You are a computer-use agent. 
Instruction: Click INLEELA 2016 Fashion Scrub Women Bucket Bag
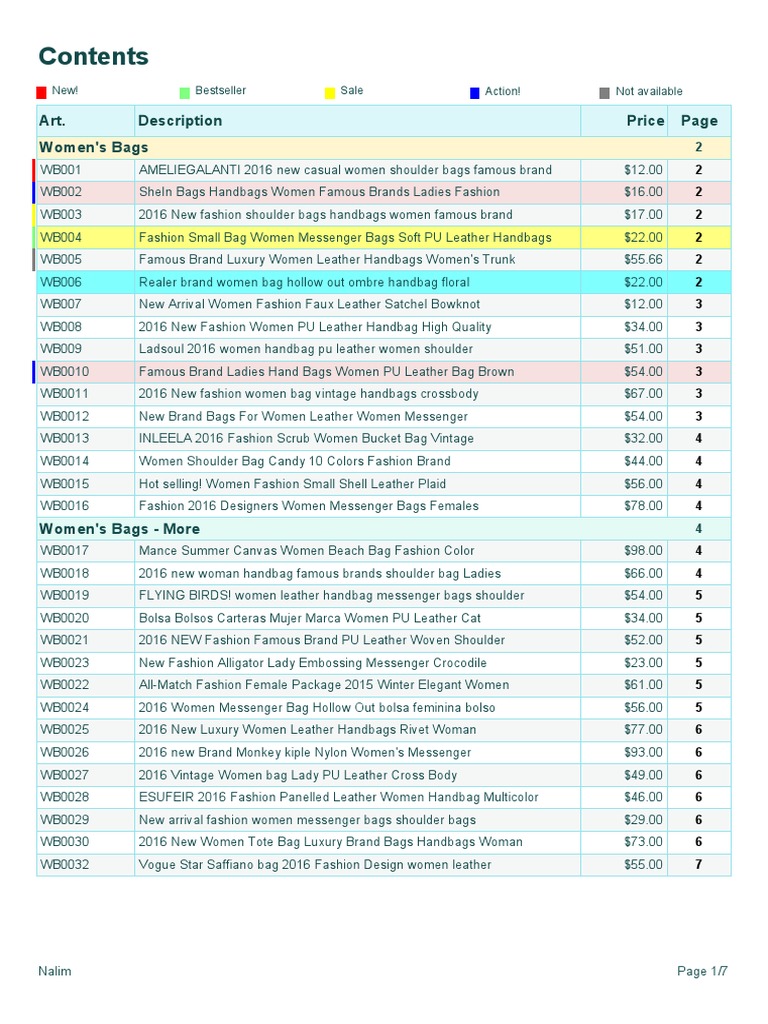tap(306, 439)
